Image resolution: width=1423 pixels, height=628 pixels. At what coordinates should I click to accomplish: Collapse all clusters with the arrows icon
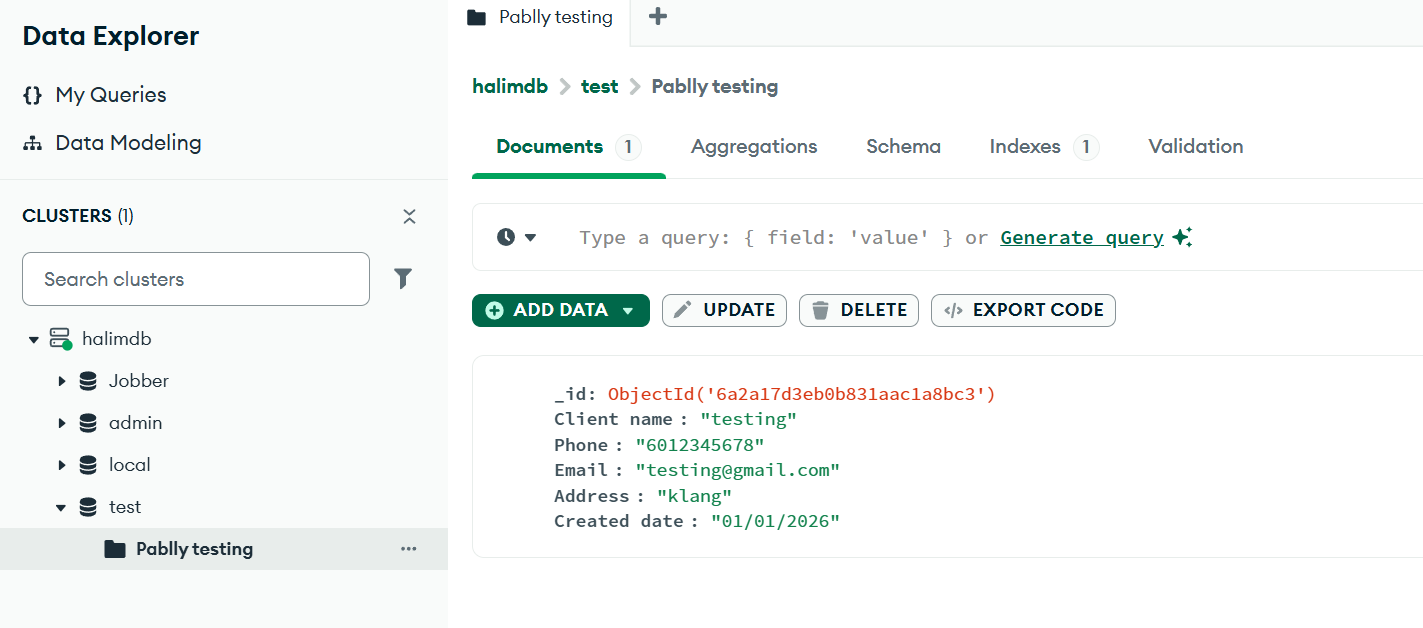click(x=409, y=216)
